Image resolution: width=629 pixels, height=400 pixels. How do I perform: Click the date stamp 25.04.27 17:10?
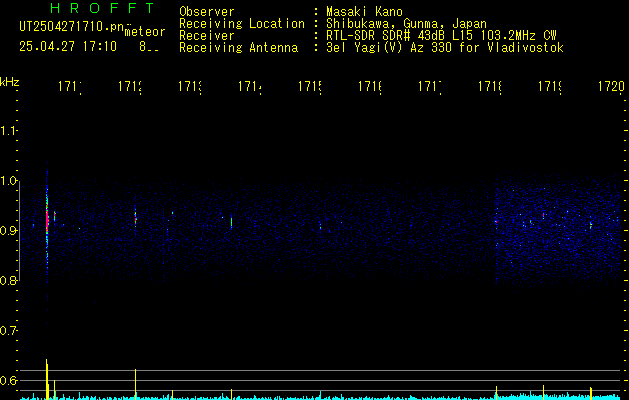coord(68,47)
